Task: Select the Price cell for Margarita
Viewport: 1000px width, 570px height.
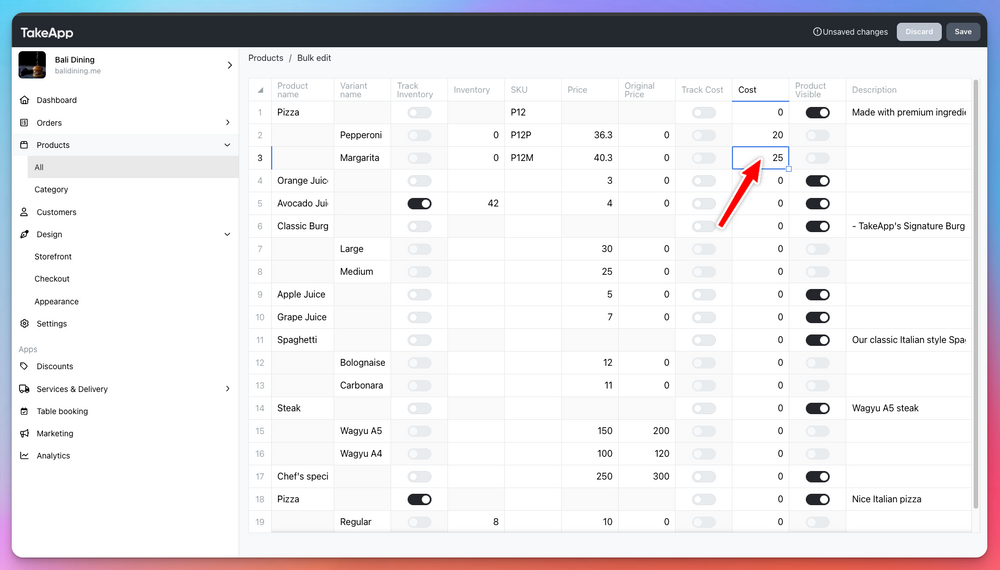Action: click(589, 158)
